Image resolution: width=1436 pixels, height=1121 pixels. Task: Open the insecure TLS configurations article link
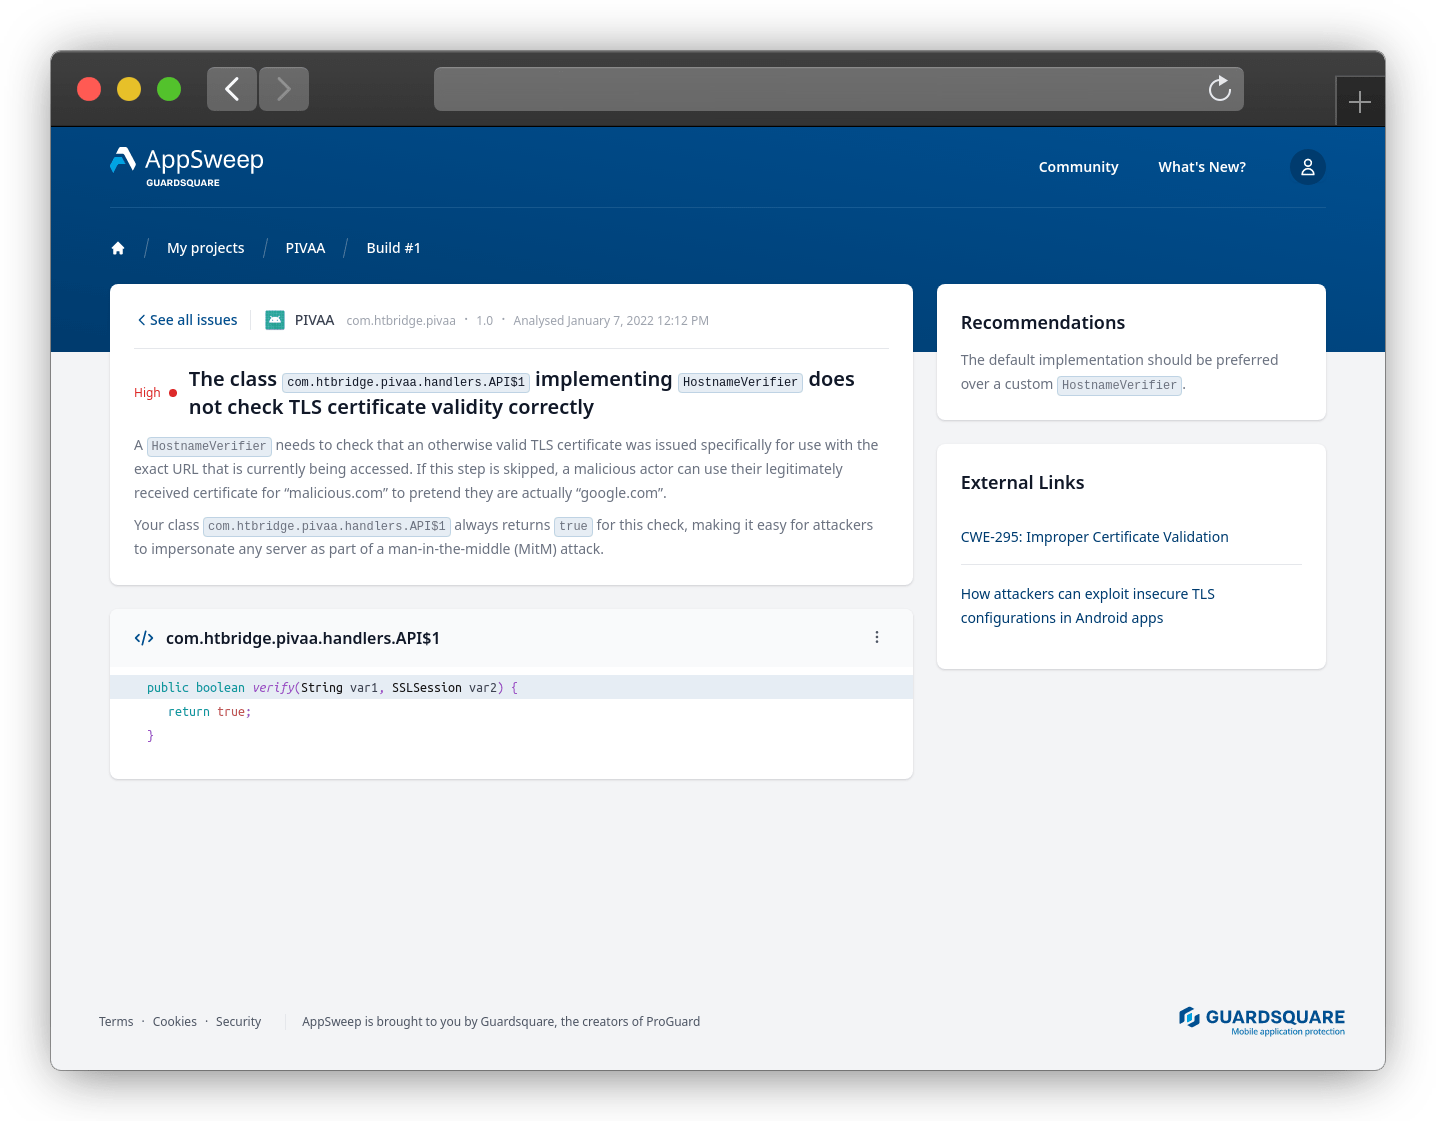pos(1088,605)
